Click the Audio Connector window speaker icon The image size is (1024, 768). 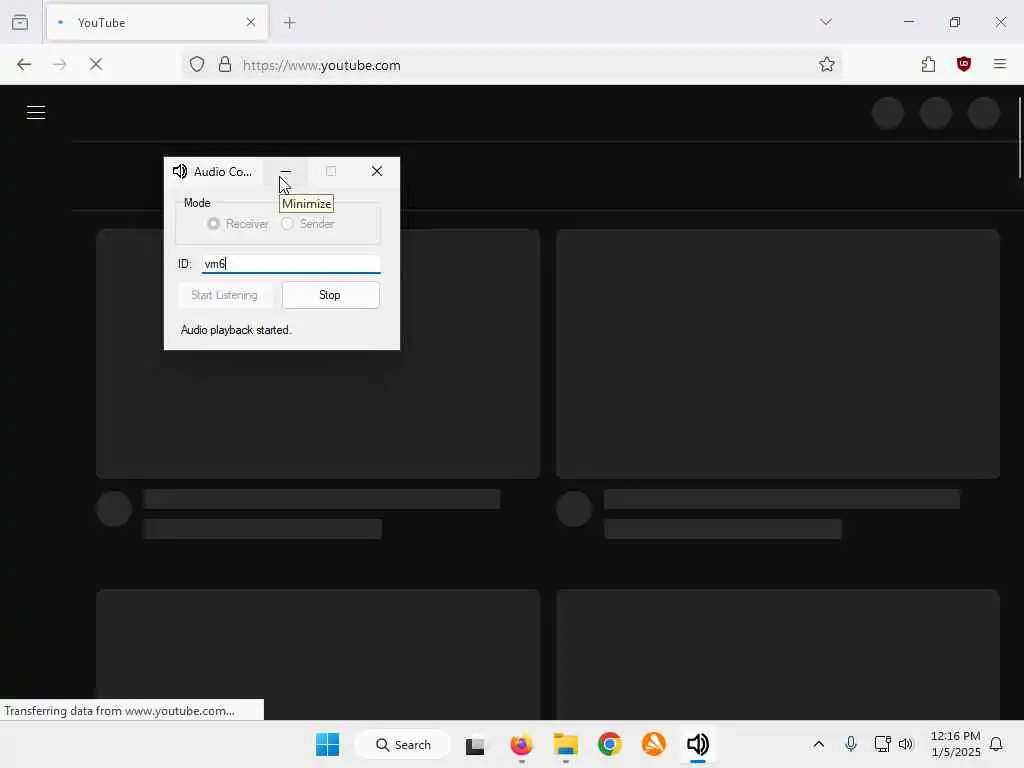click(x=180, y=171)
